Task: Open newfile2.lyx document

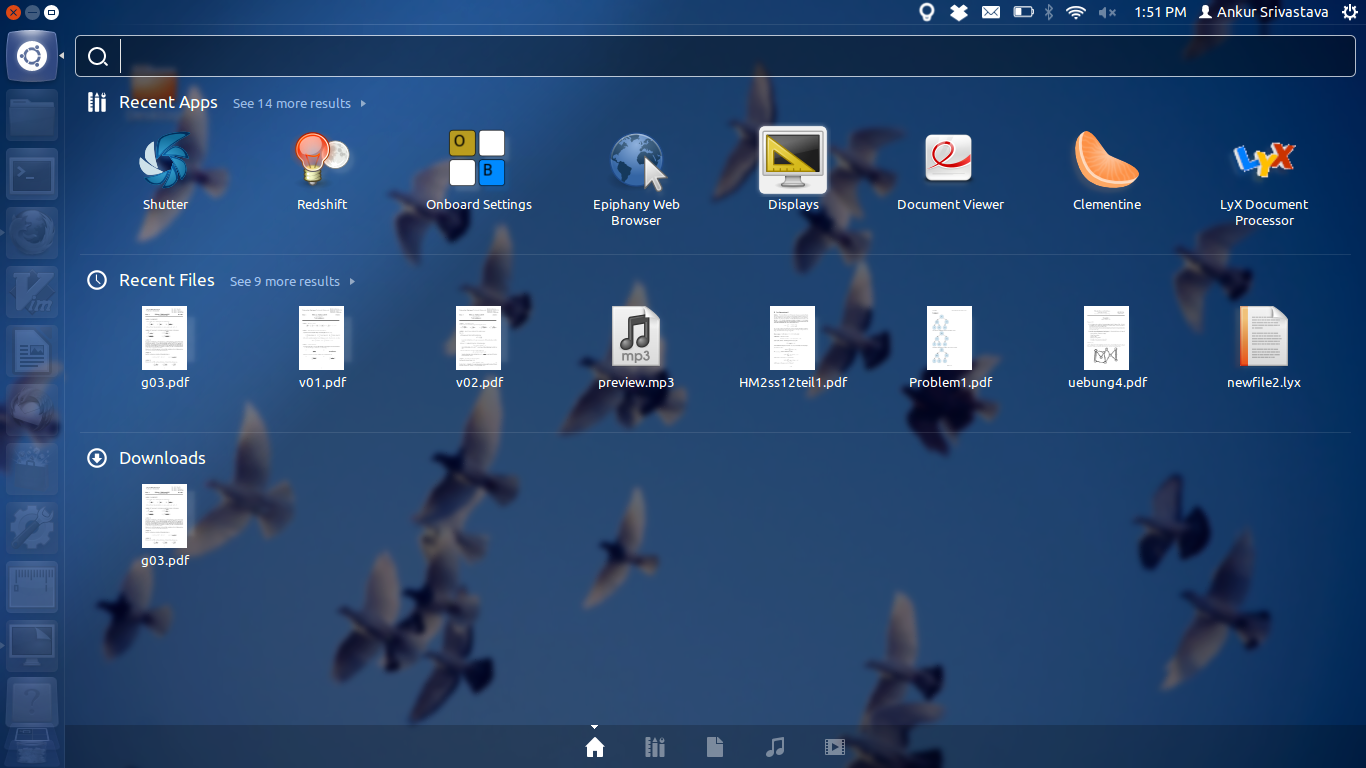Action: (1264, 338)
